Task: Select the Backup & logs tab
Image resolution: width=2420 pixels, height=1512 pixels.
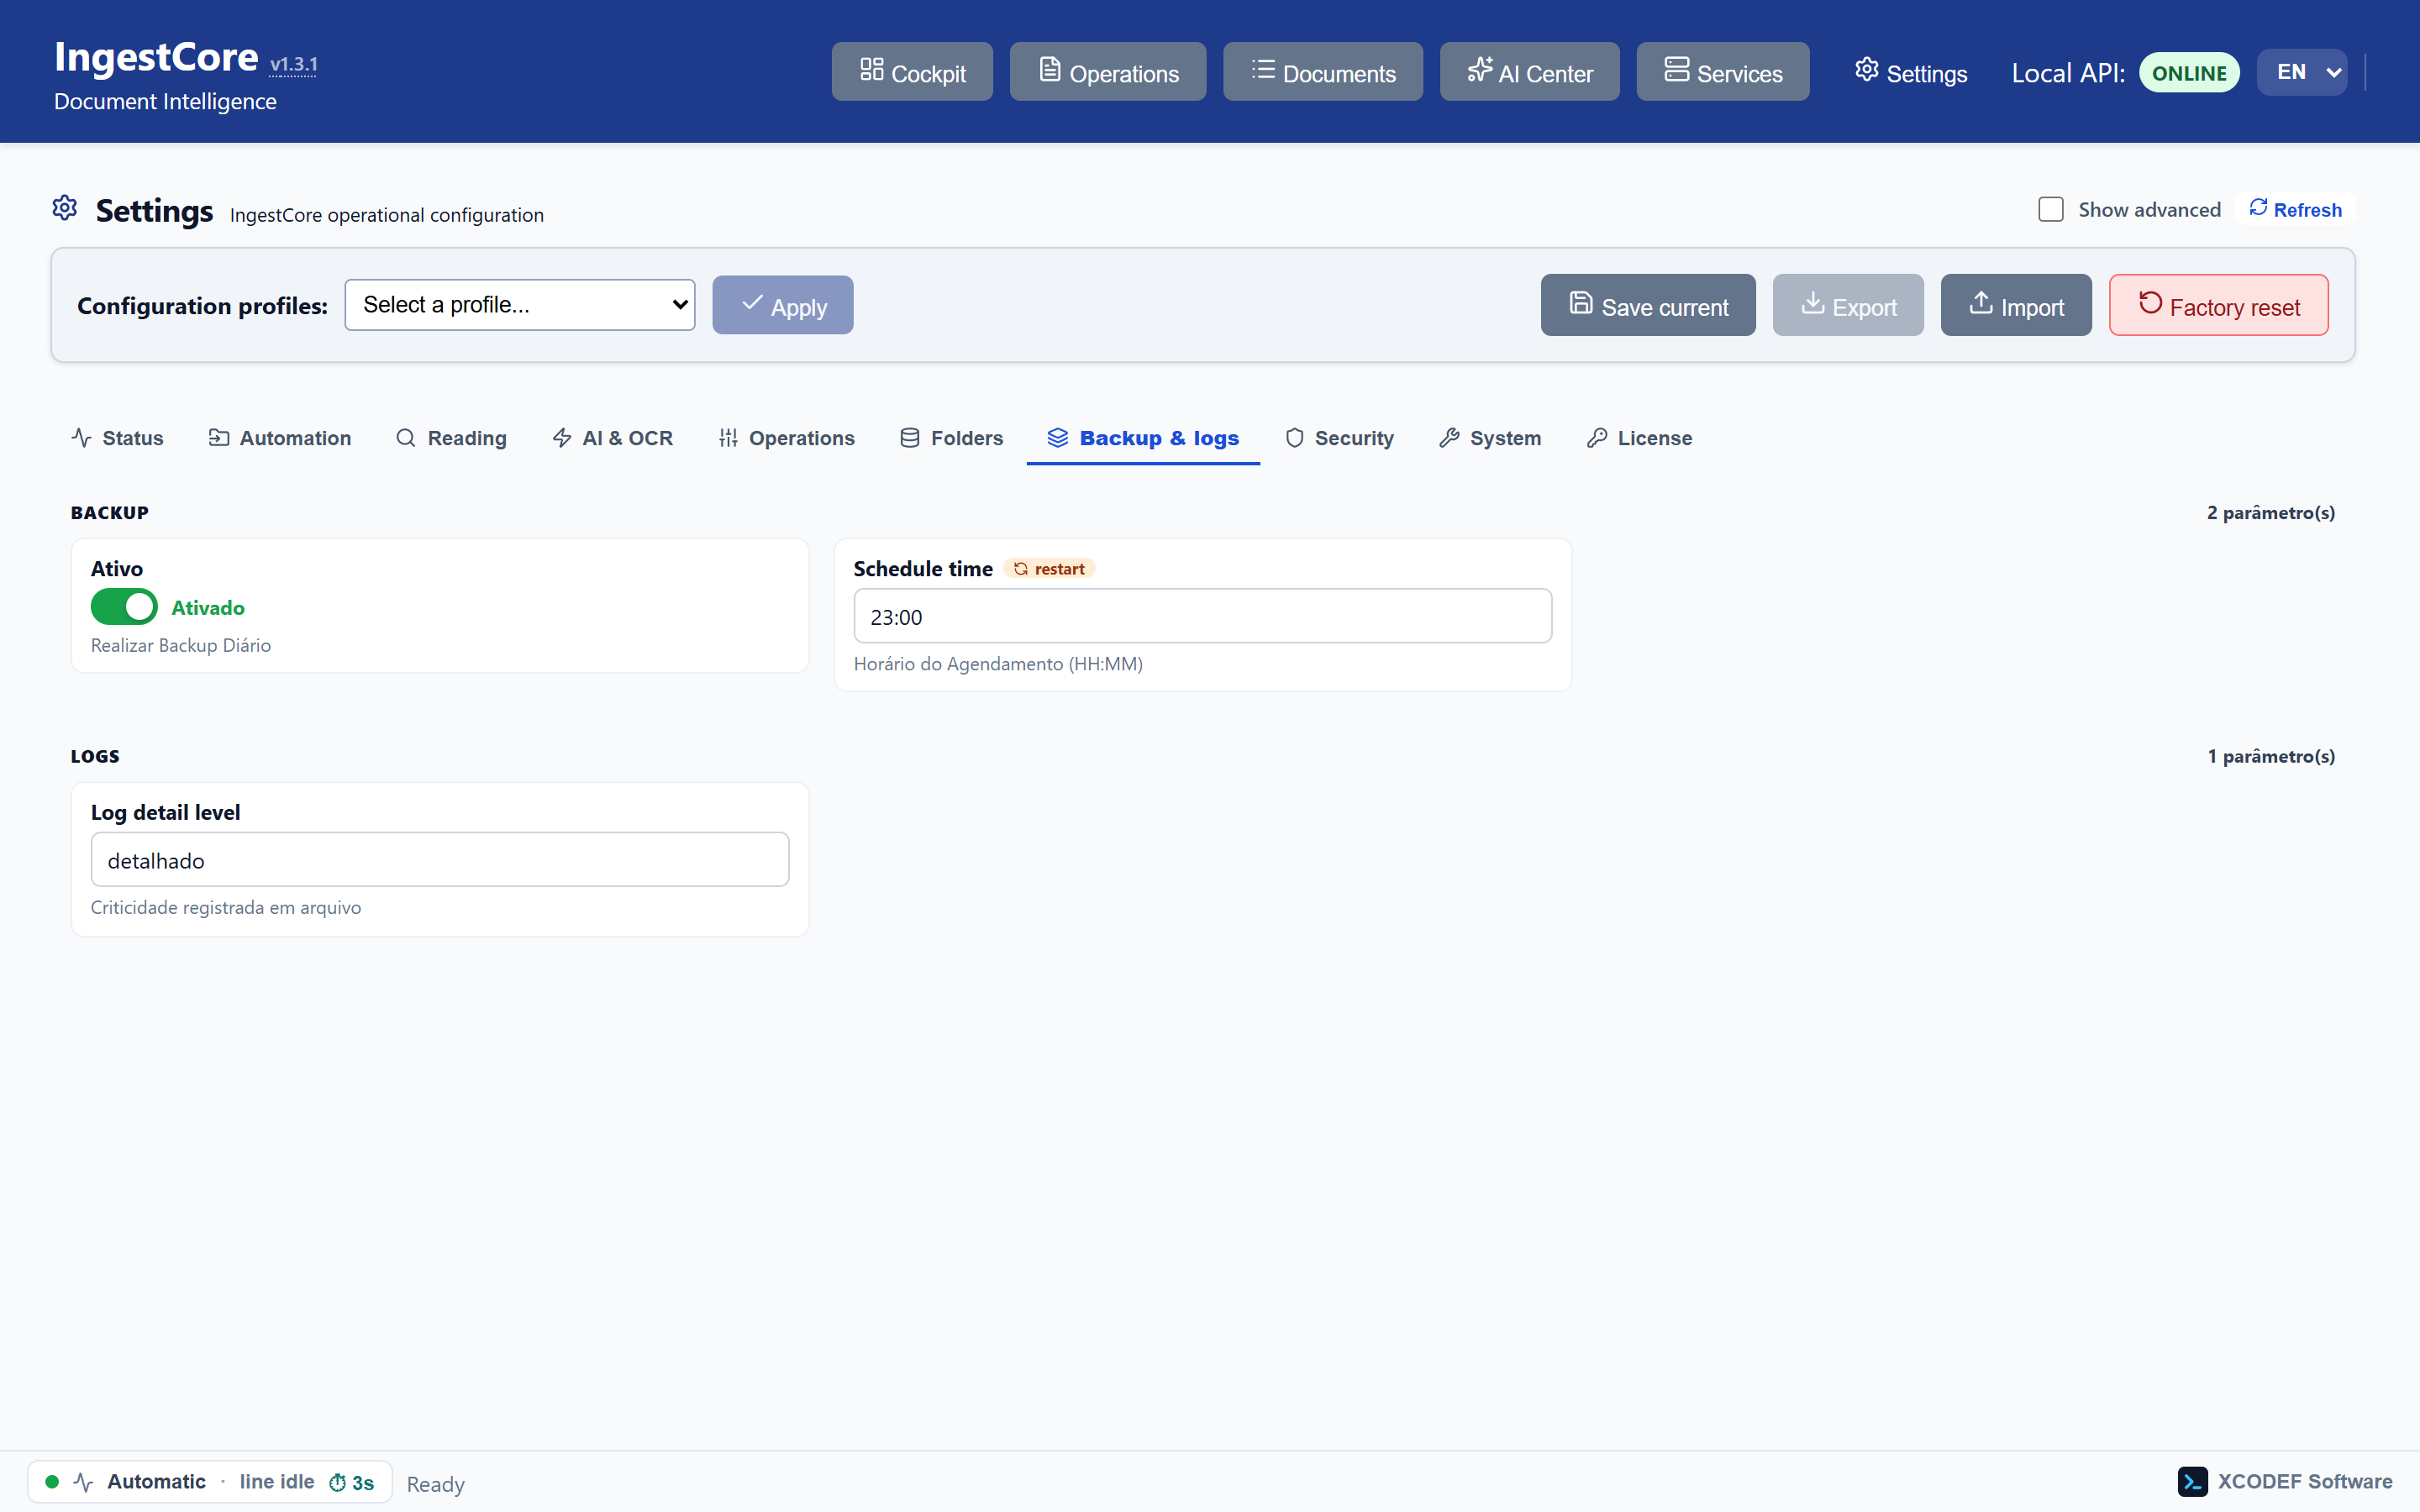Action: click(x=1143, y=438)
